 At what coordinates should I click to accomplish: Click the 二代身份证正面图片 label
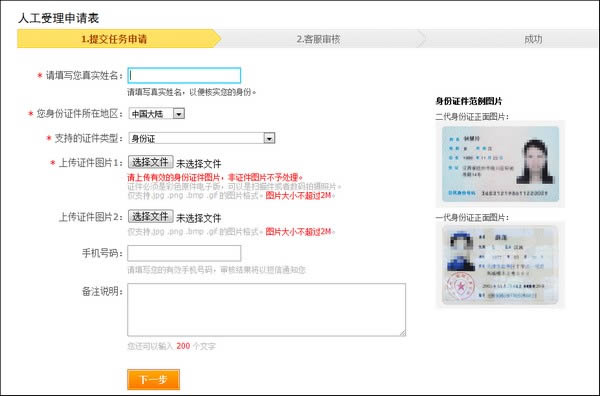pos(472,116)
